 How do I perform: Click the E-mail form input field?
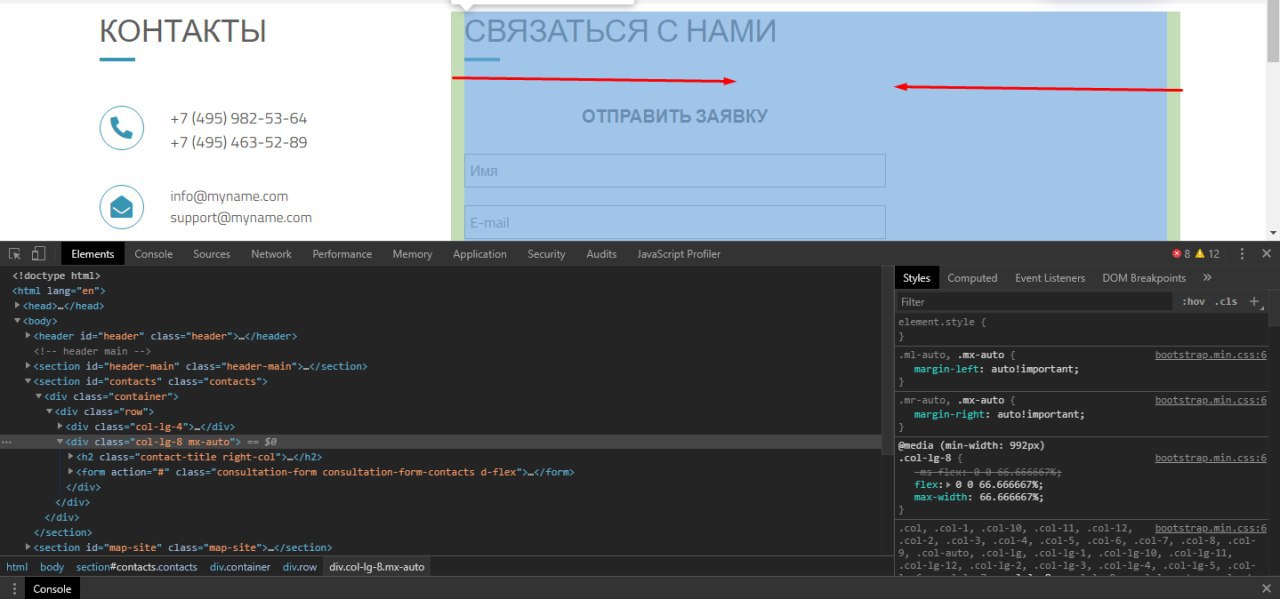pyautogui.click(x=675, y=222)
